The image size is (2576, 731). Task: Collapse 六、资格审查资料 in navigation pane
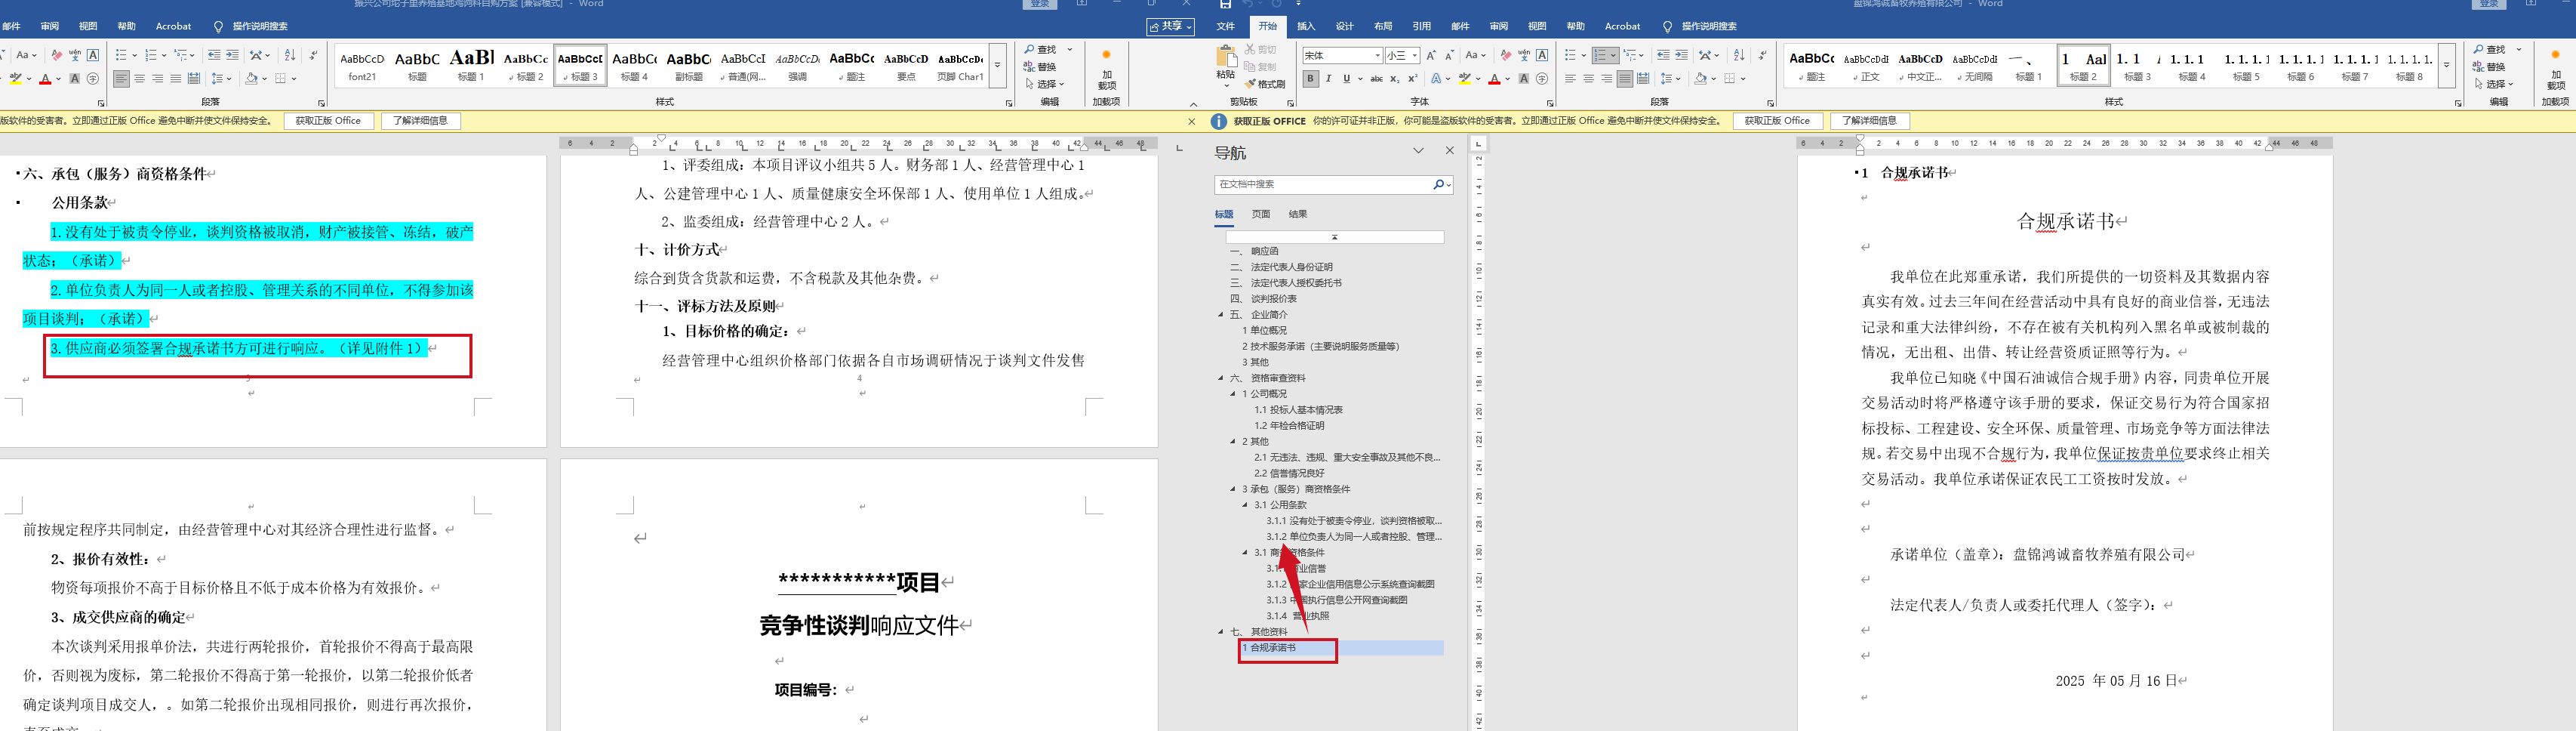pos(1221,378)
